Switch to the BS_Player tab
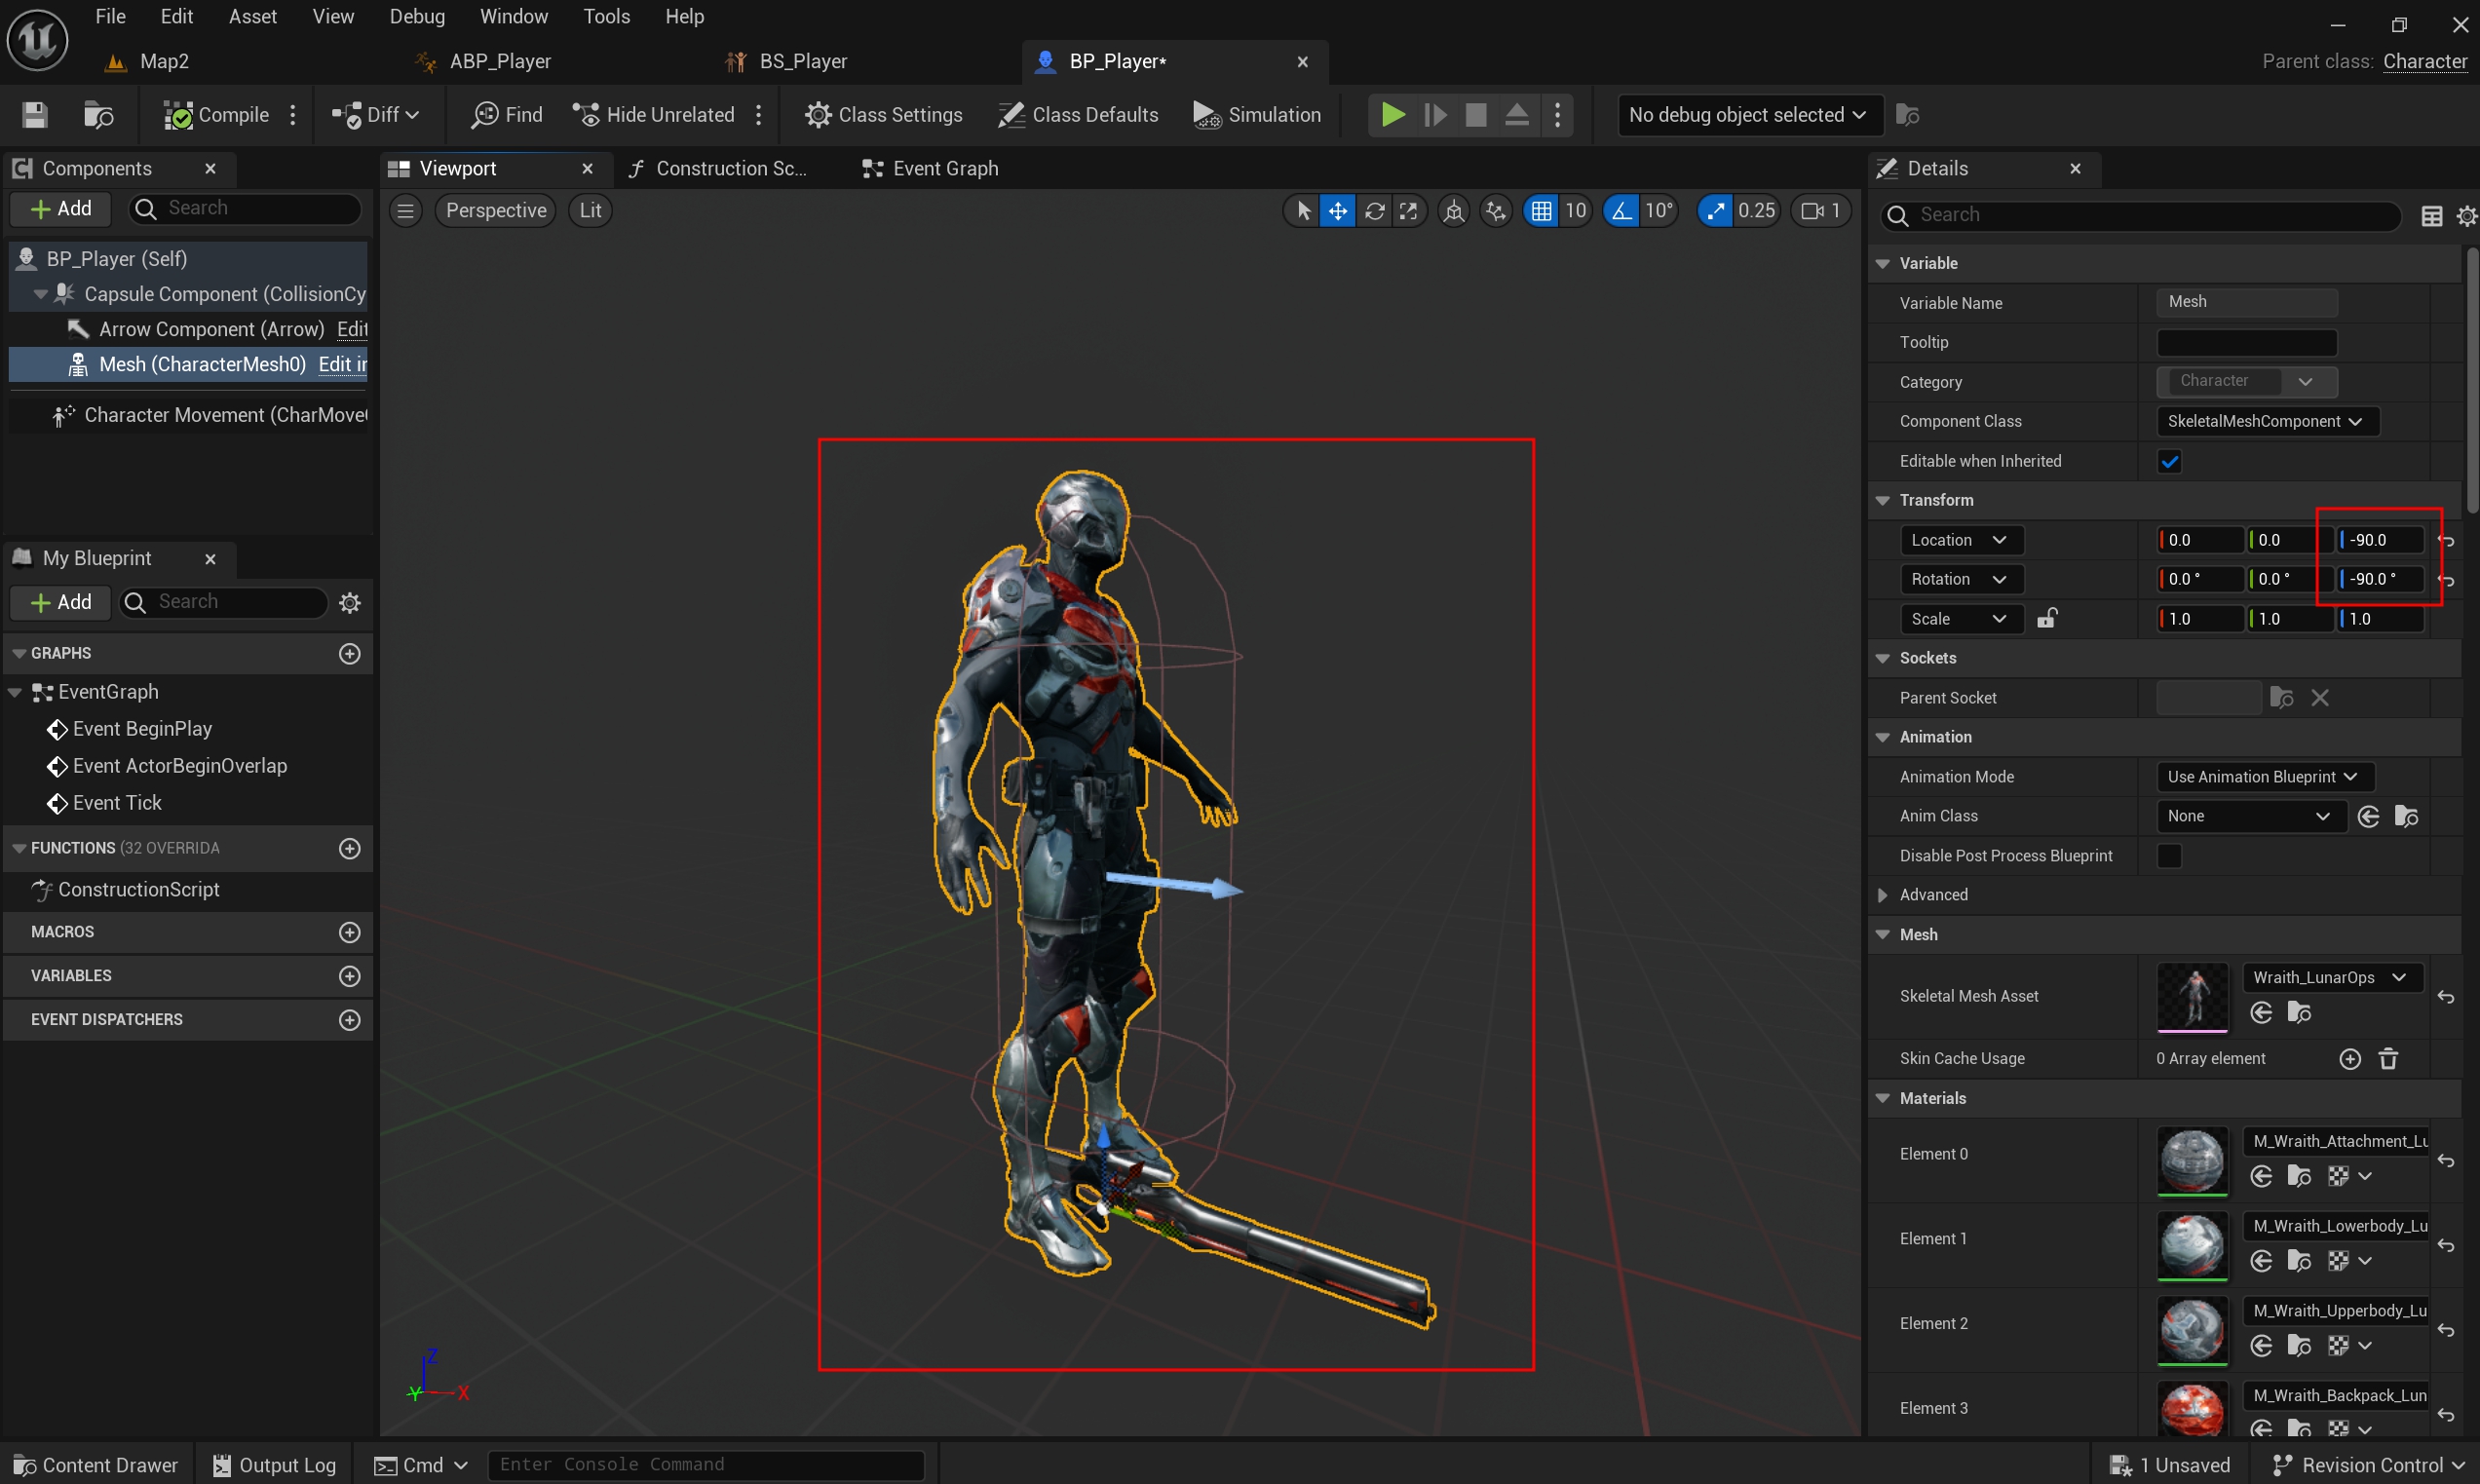 (803, 62)
